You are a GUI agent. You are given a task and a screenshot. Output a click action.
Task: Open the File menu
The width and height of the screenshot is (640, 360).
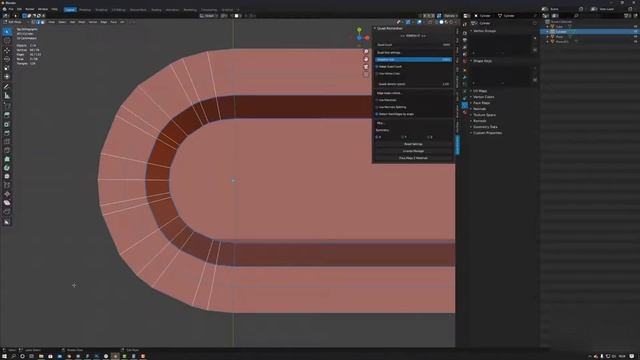[11, 9]
